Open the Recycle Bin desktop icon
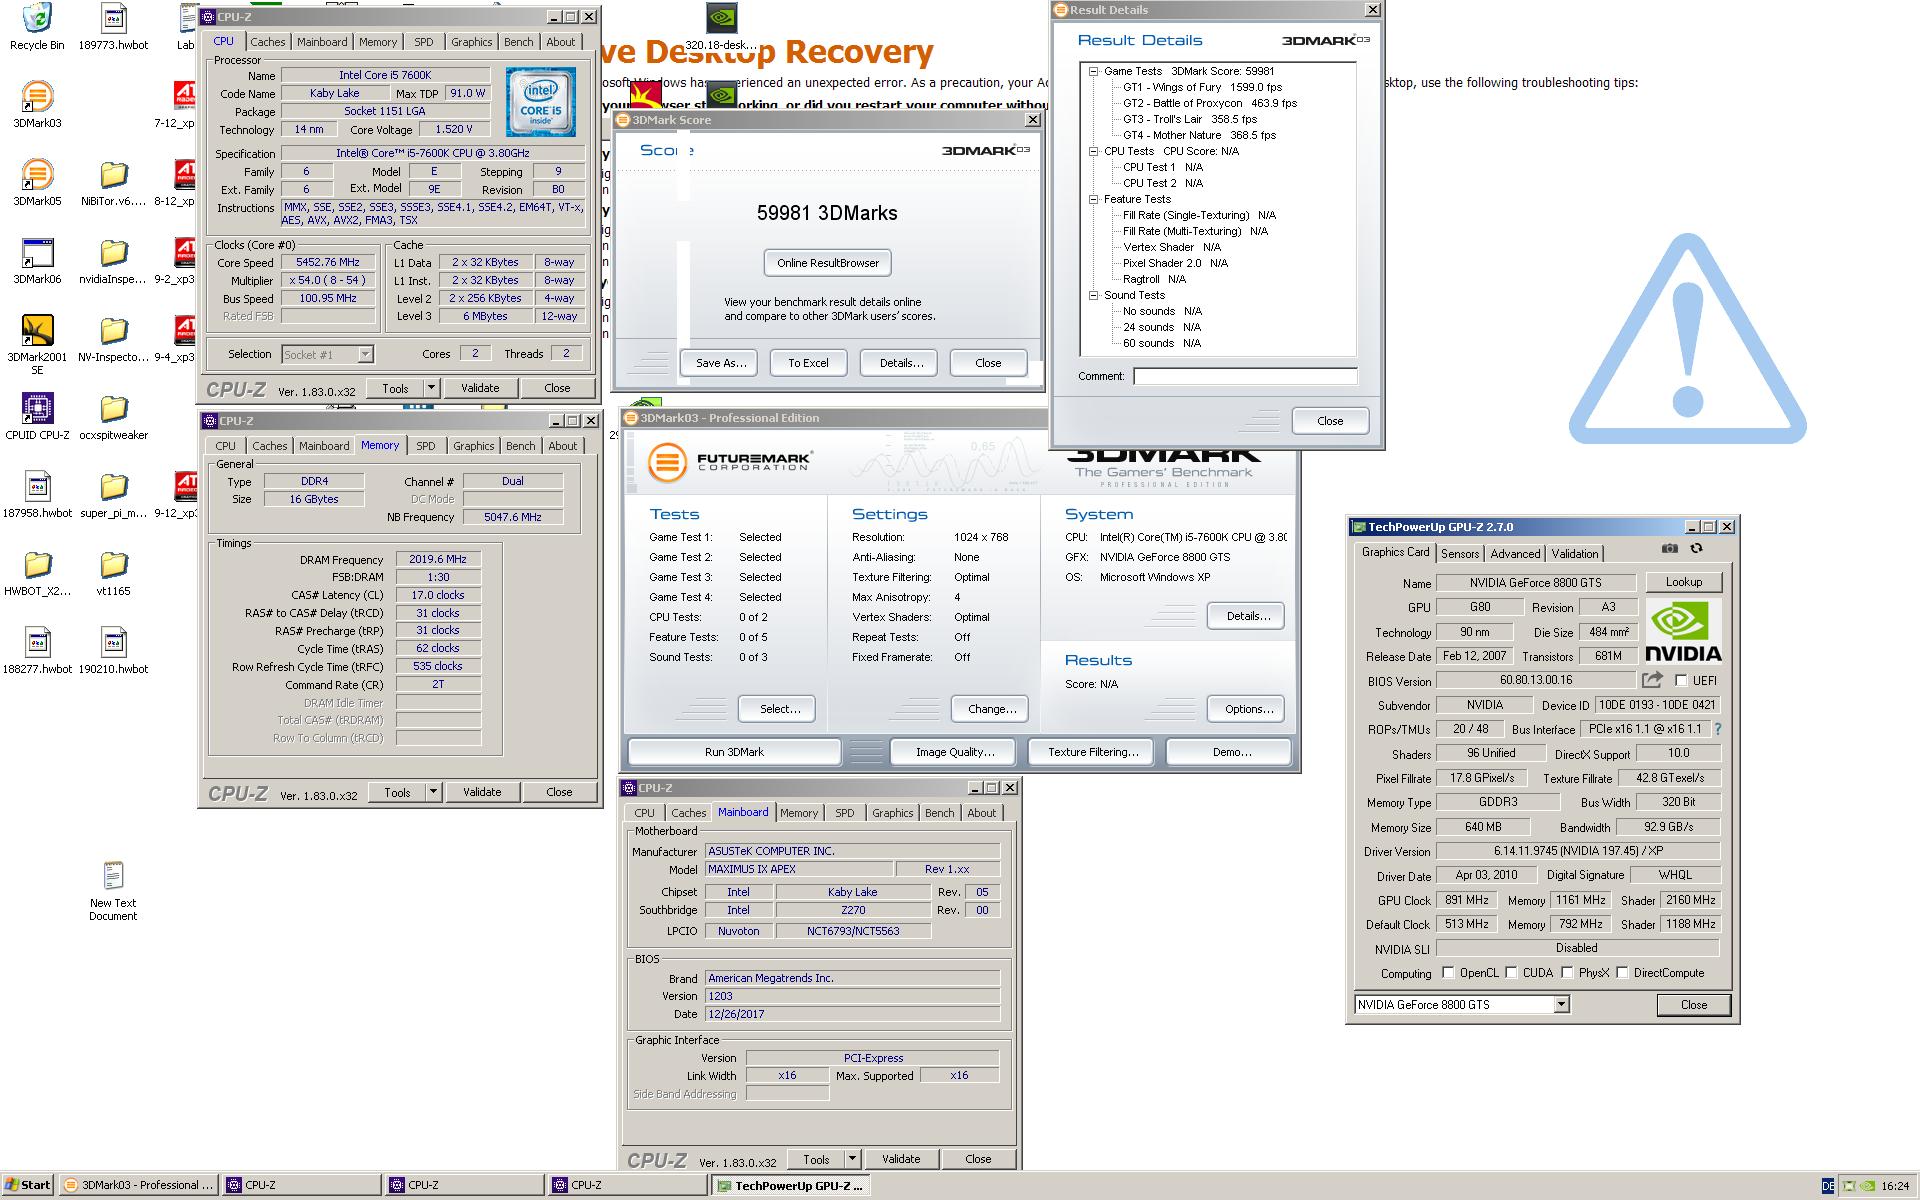 click(x=37, y=26)
